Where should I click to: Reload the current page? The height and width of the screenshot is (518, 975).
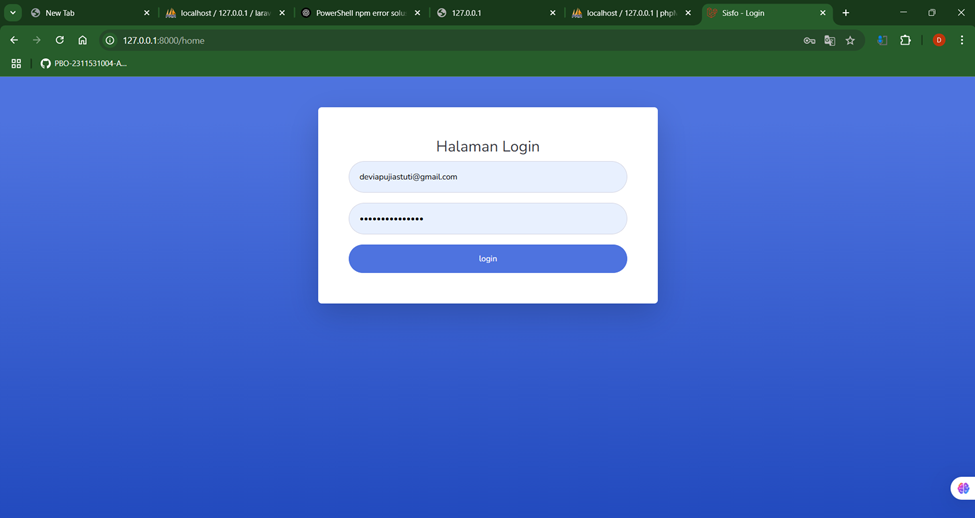59,40
